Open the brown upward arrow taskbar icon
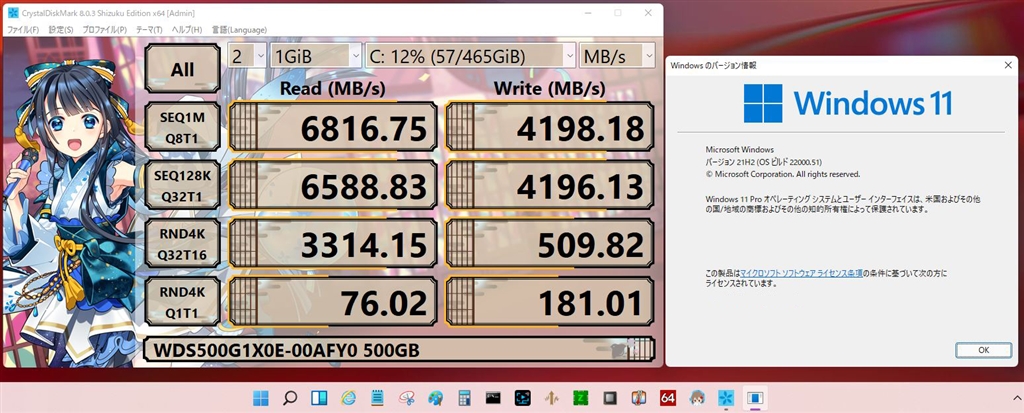 click(552, 397)
